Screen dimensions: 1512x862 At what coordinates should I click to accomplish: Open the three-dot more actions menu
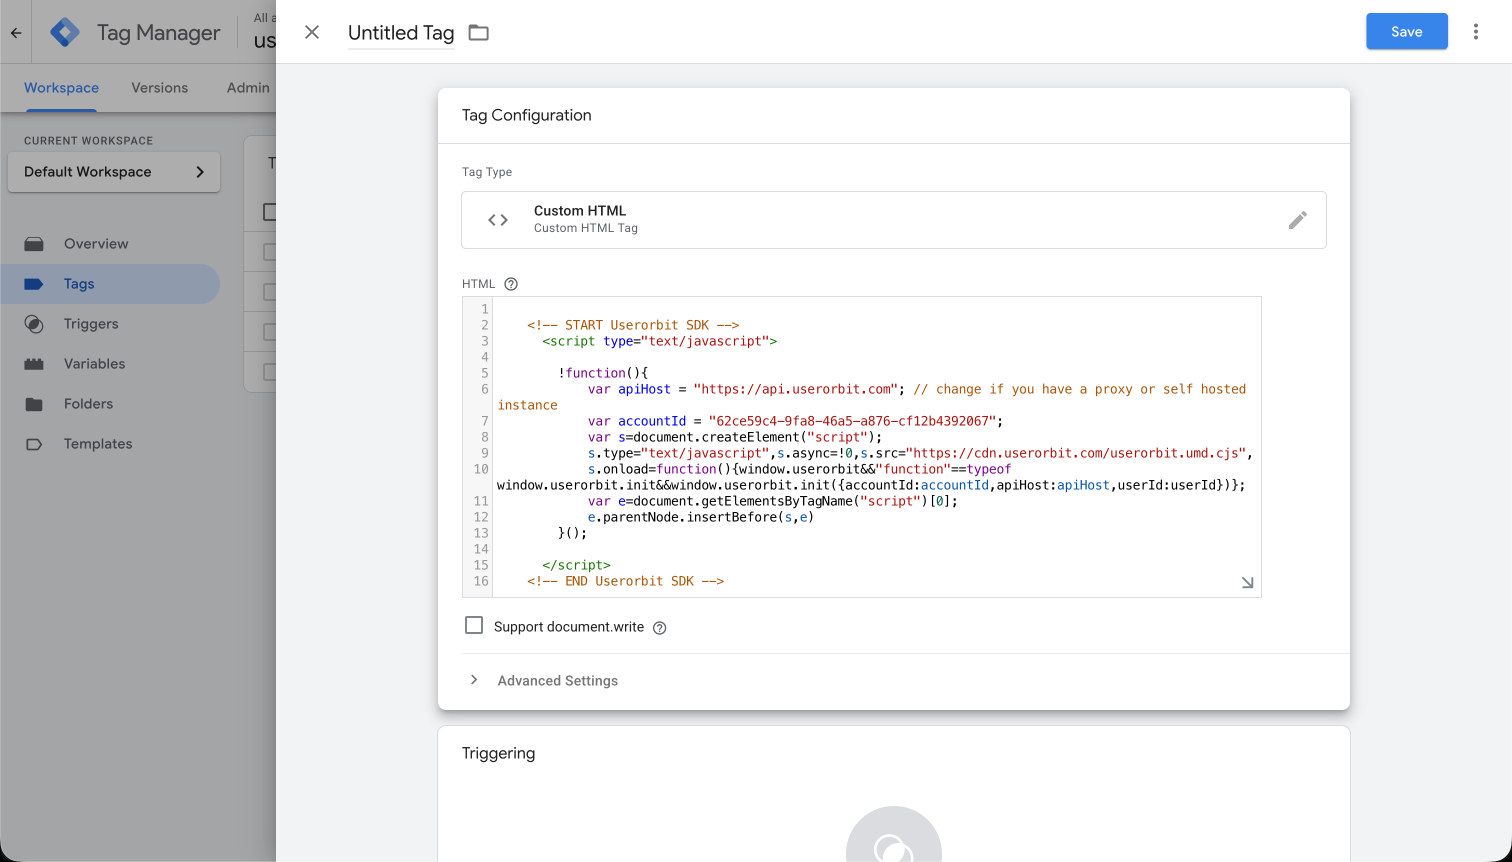coord(1476,32)
